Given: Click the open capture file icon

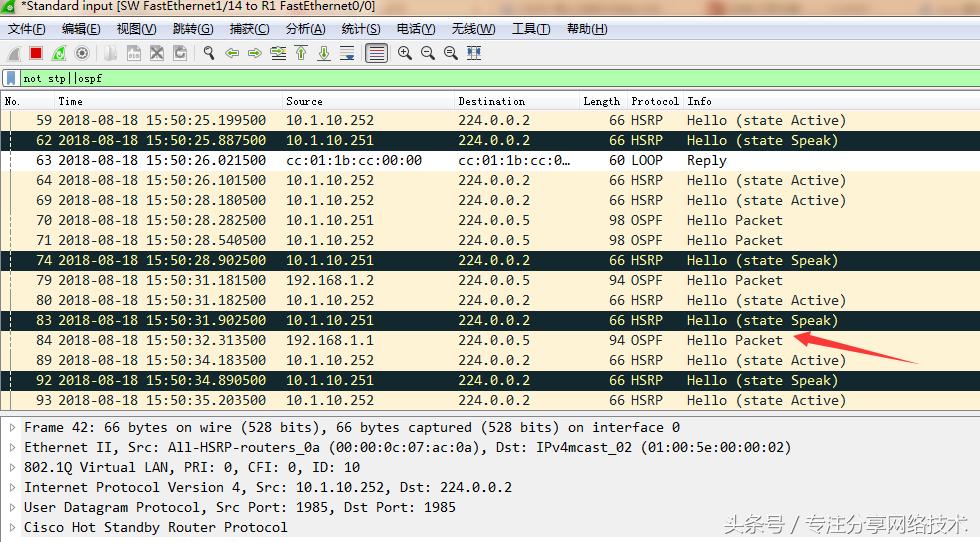Looking at the screenshot, I should pos(110,53).
